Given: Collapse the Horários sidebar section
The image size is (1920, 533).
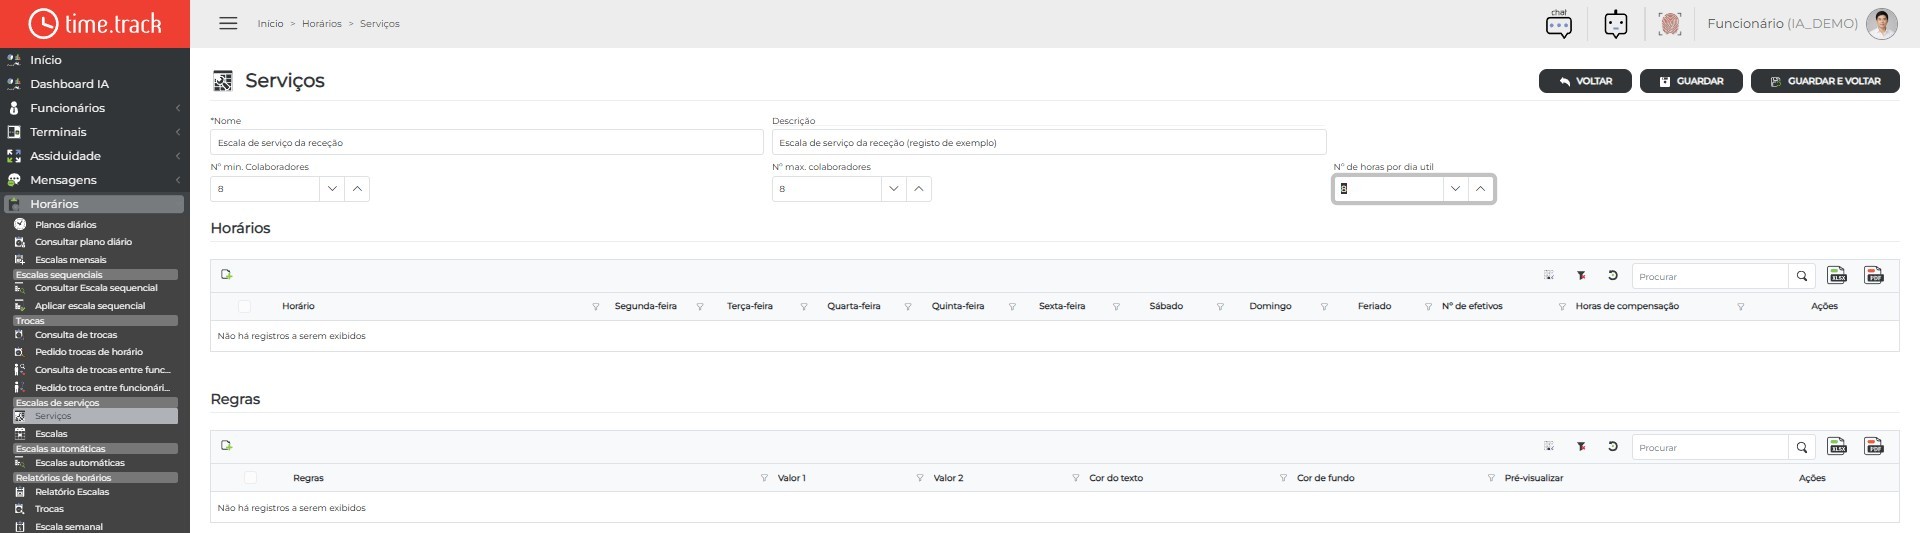Looking at the screenshot, I should pyautogui.click(x=94, y=204).
